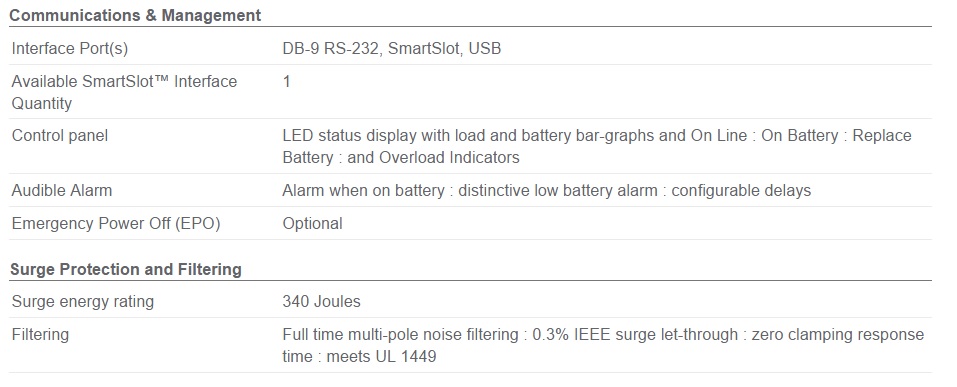Click Emergency Power Off (EPO) label
Screen dimensions: 957x387
116,223
